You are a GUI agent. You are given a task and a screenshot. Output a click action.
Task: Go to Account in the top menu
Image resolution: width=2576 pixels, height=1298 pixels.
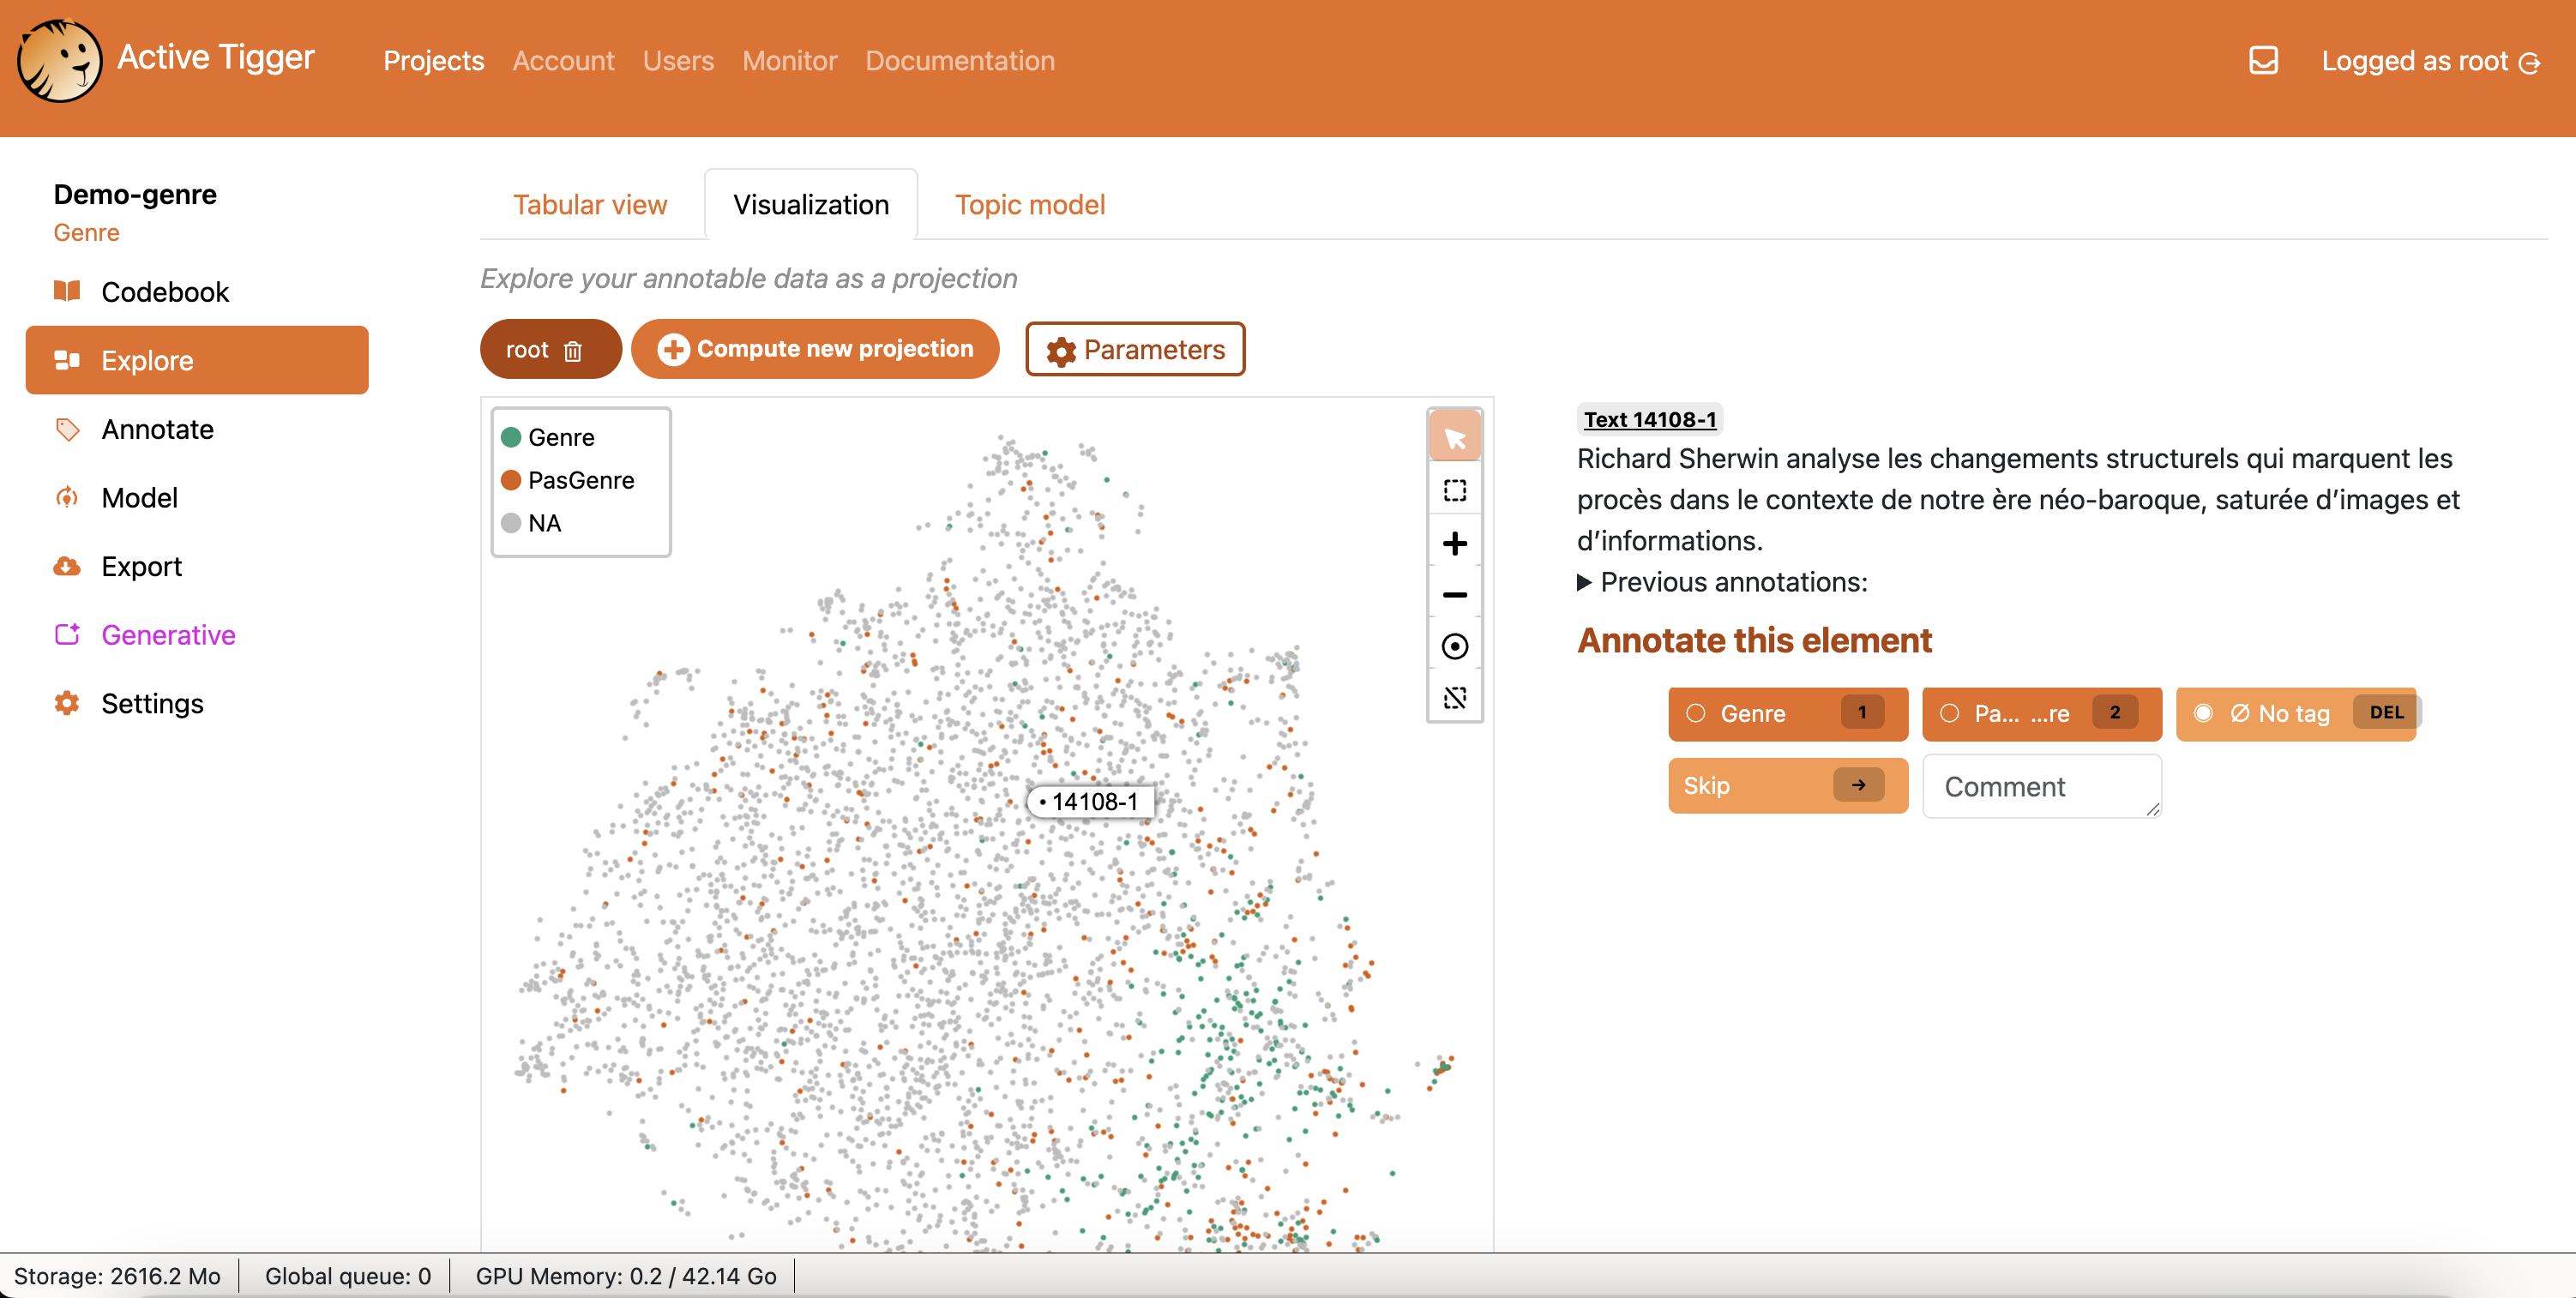[563, 60]
